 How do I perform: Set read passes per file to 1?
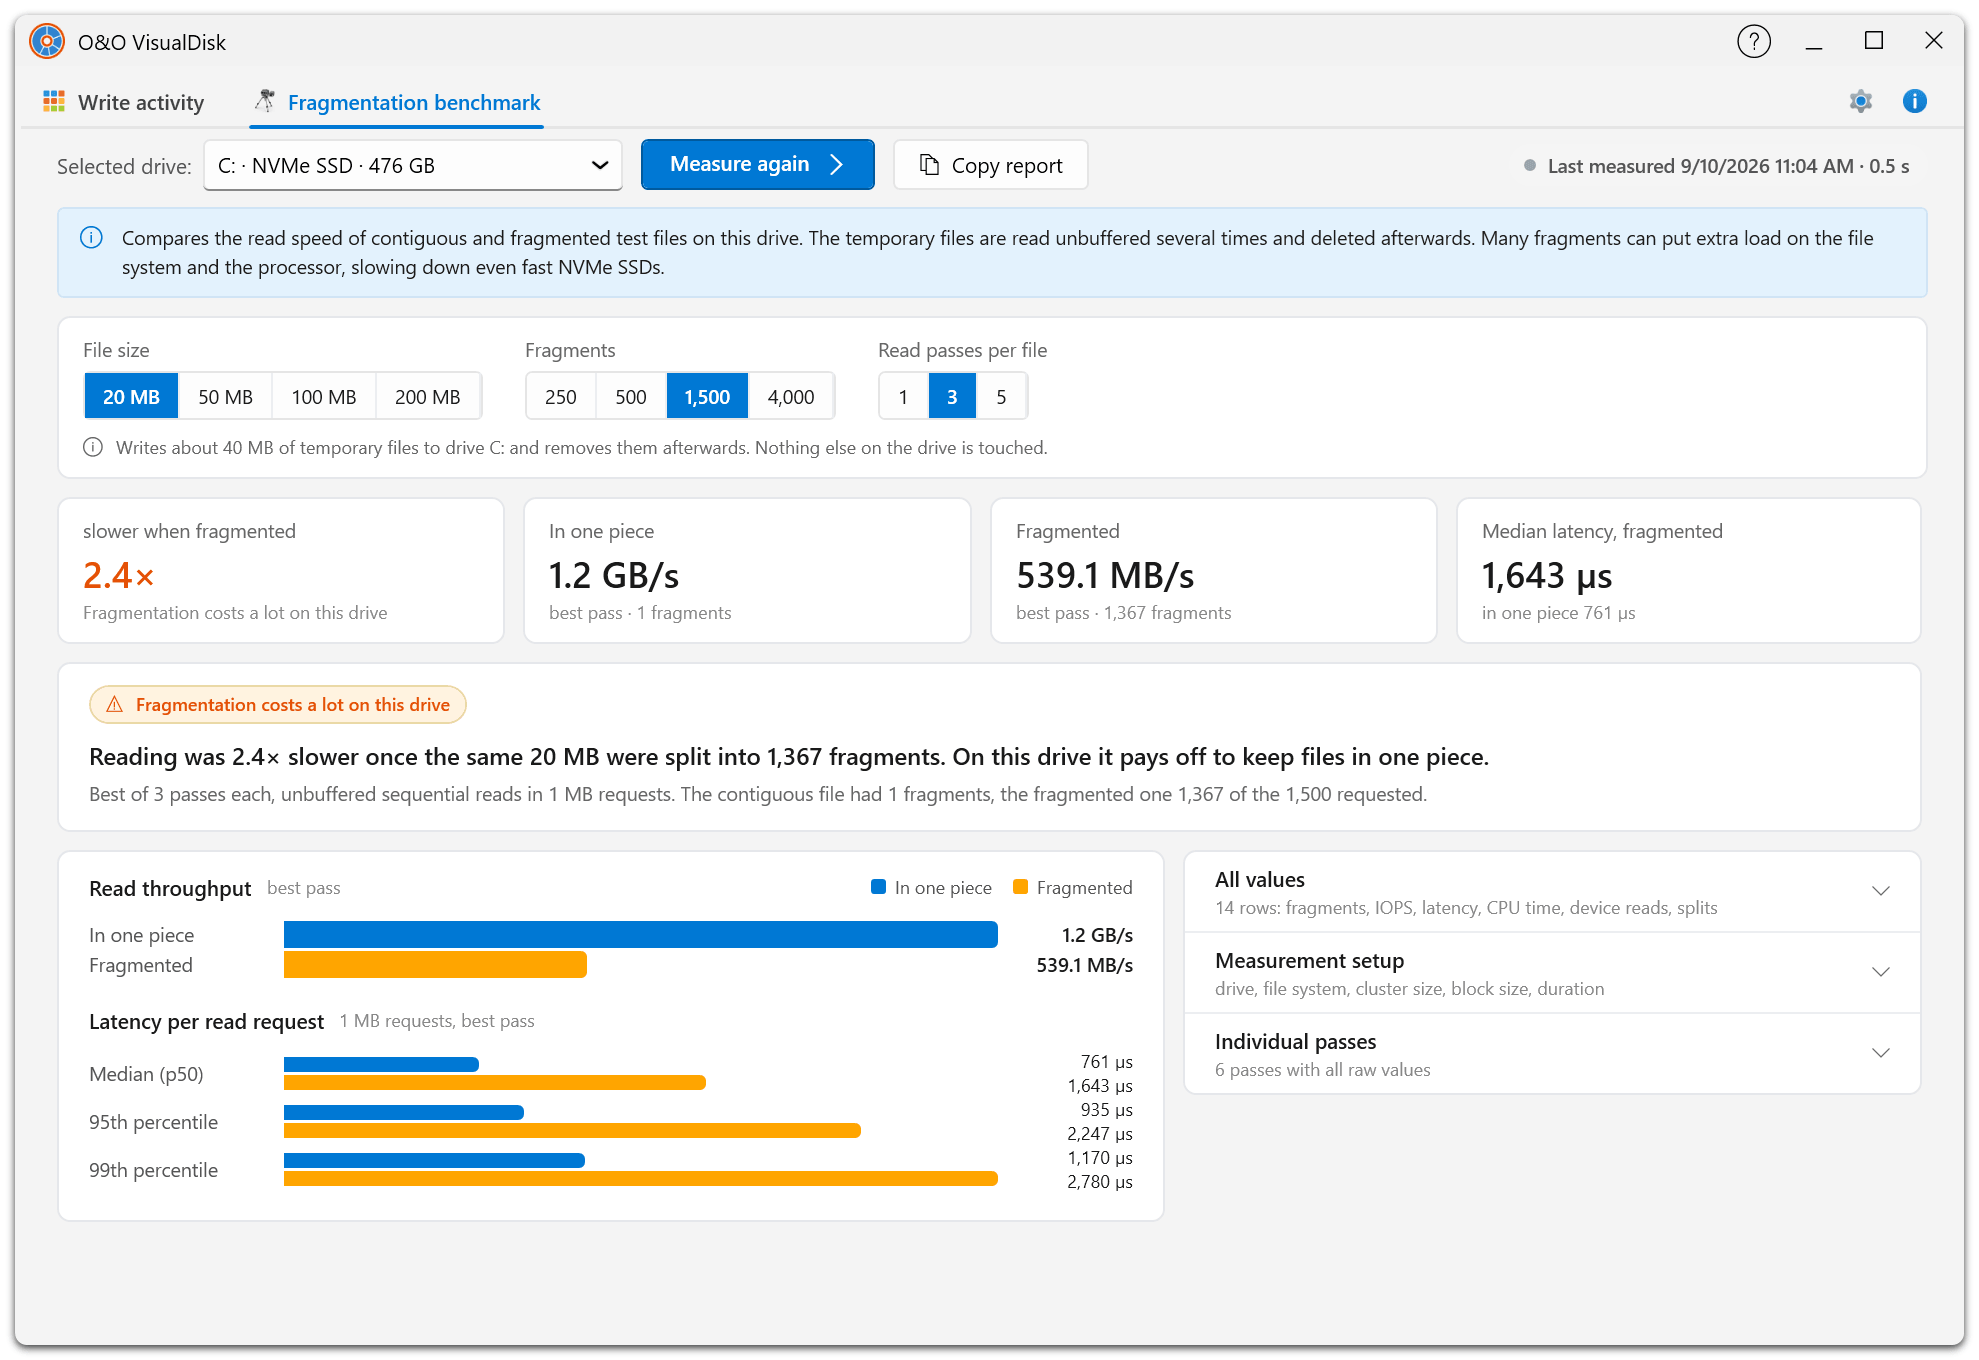click(903, 397)
